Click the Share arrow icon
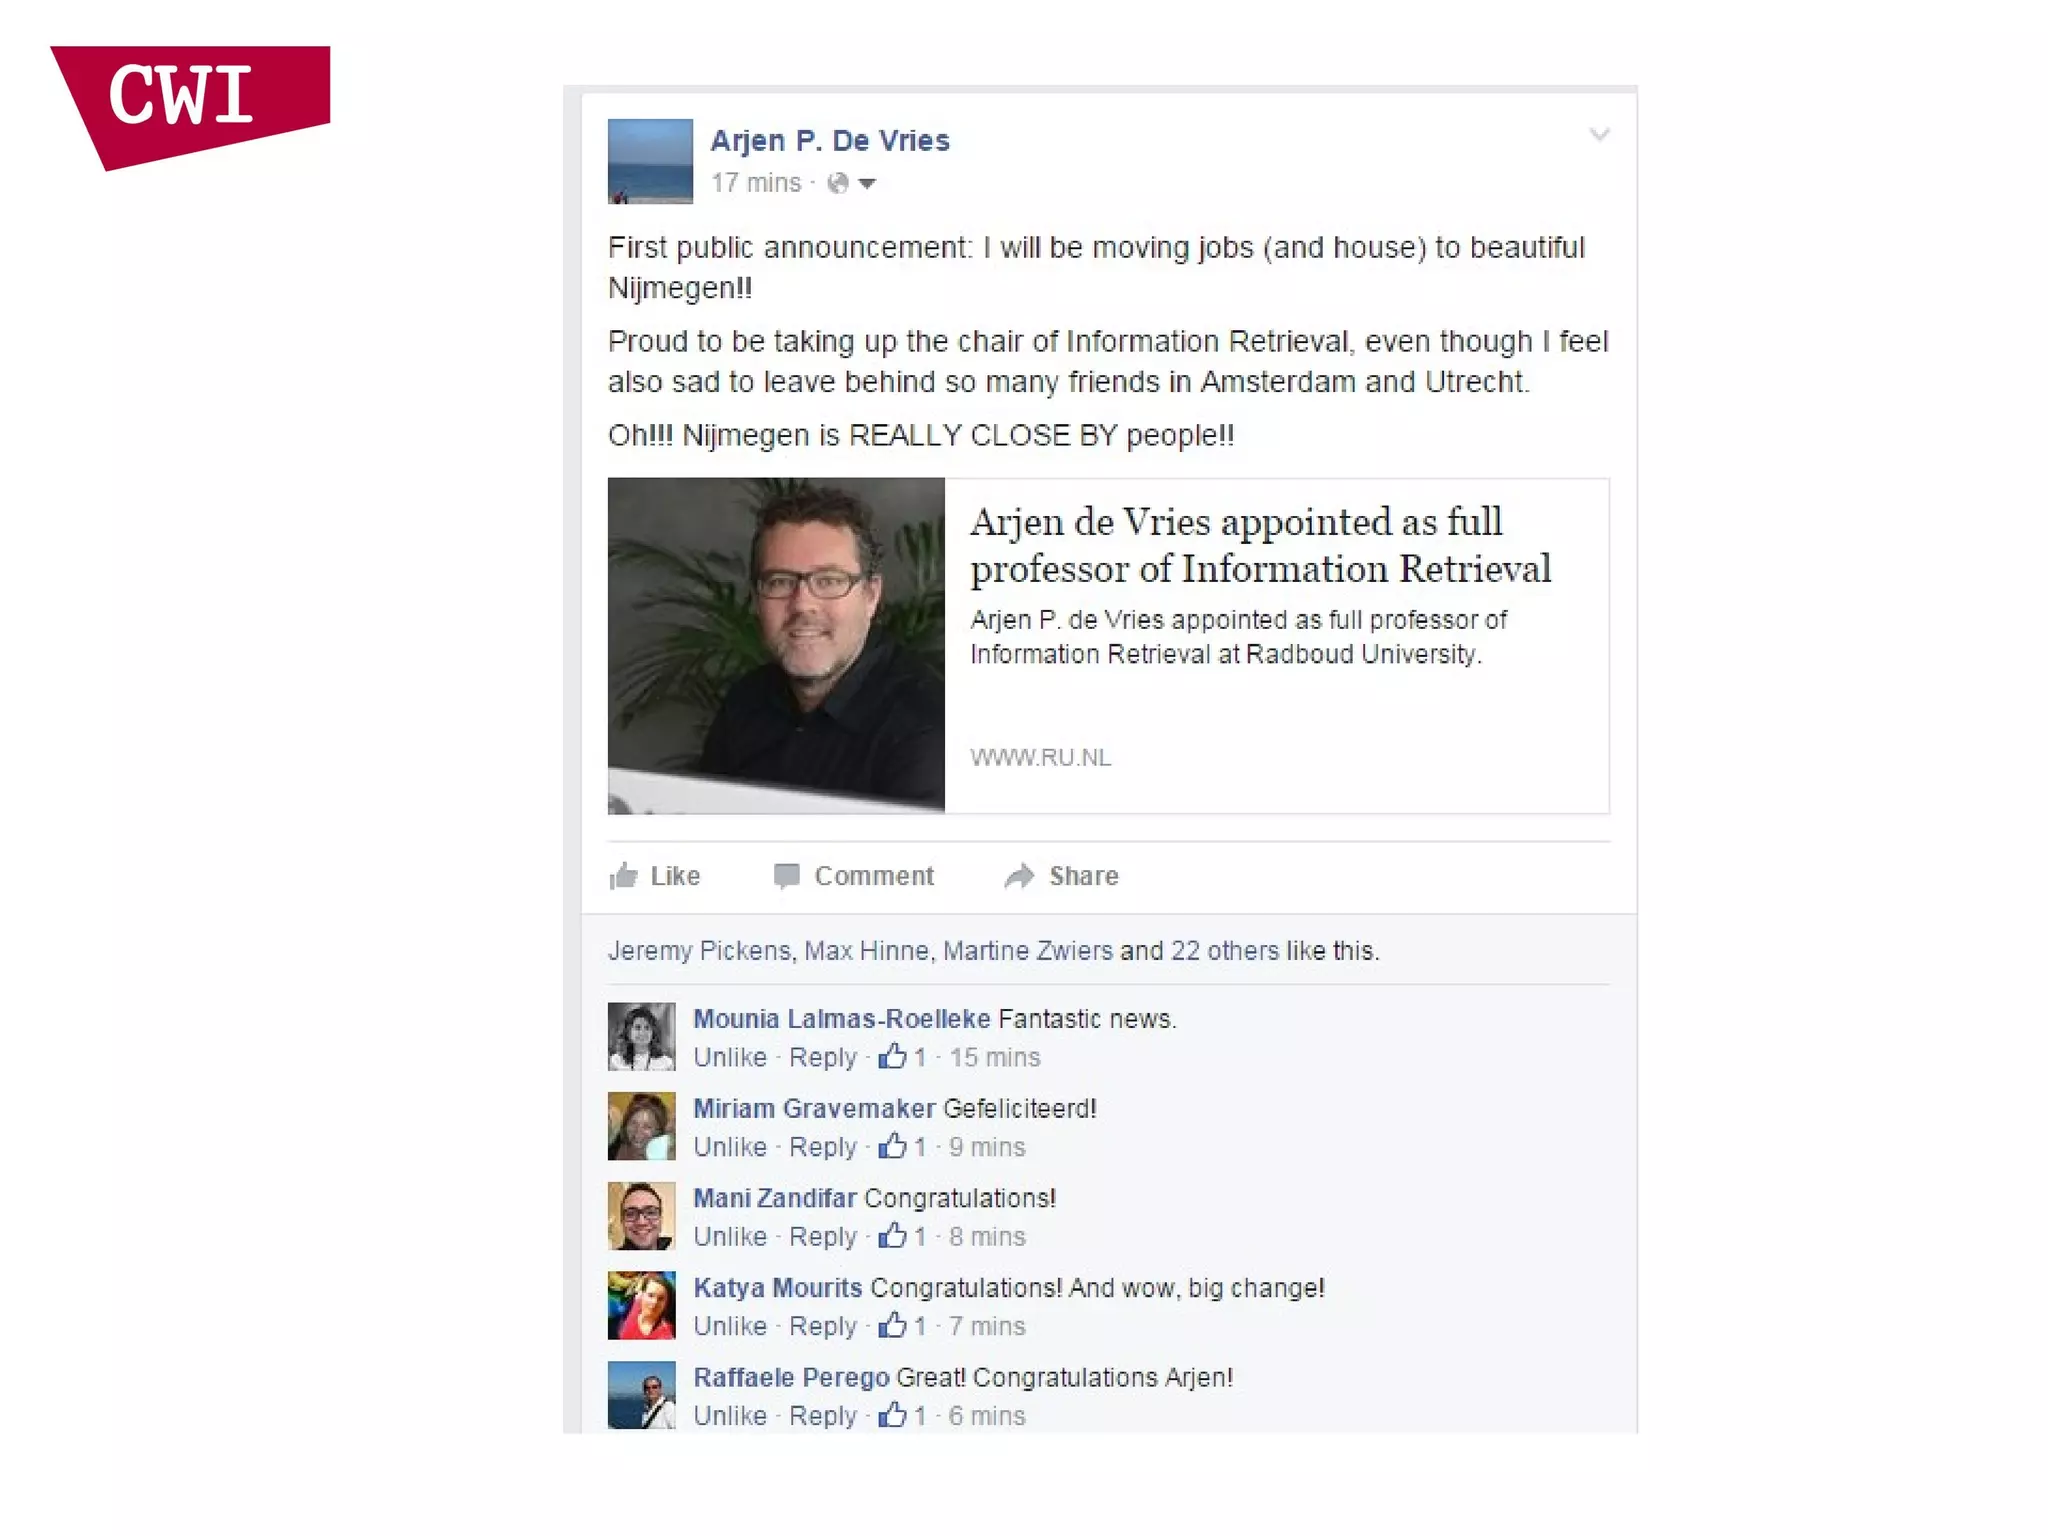This screenshot has height=1536, width=2048. [1019, 876]
